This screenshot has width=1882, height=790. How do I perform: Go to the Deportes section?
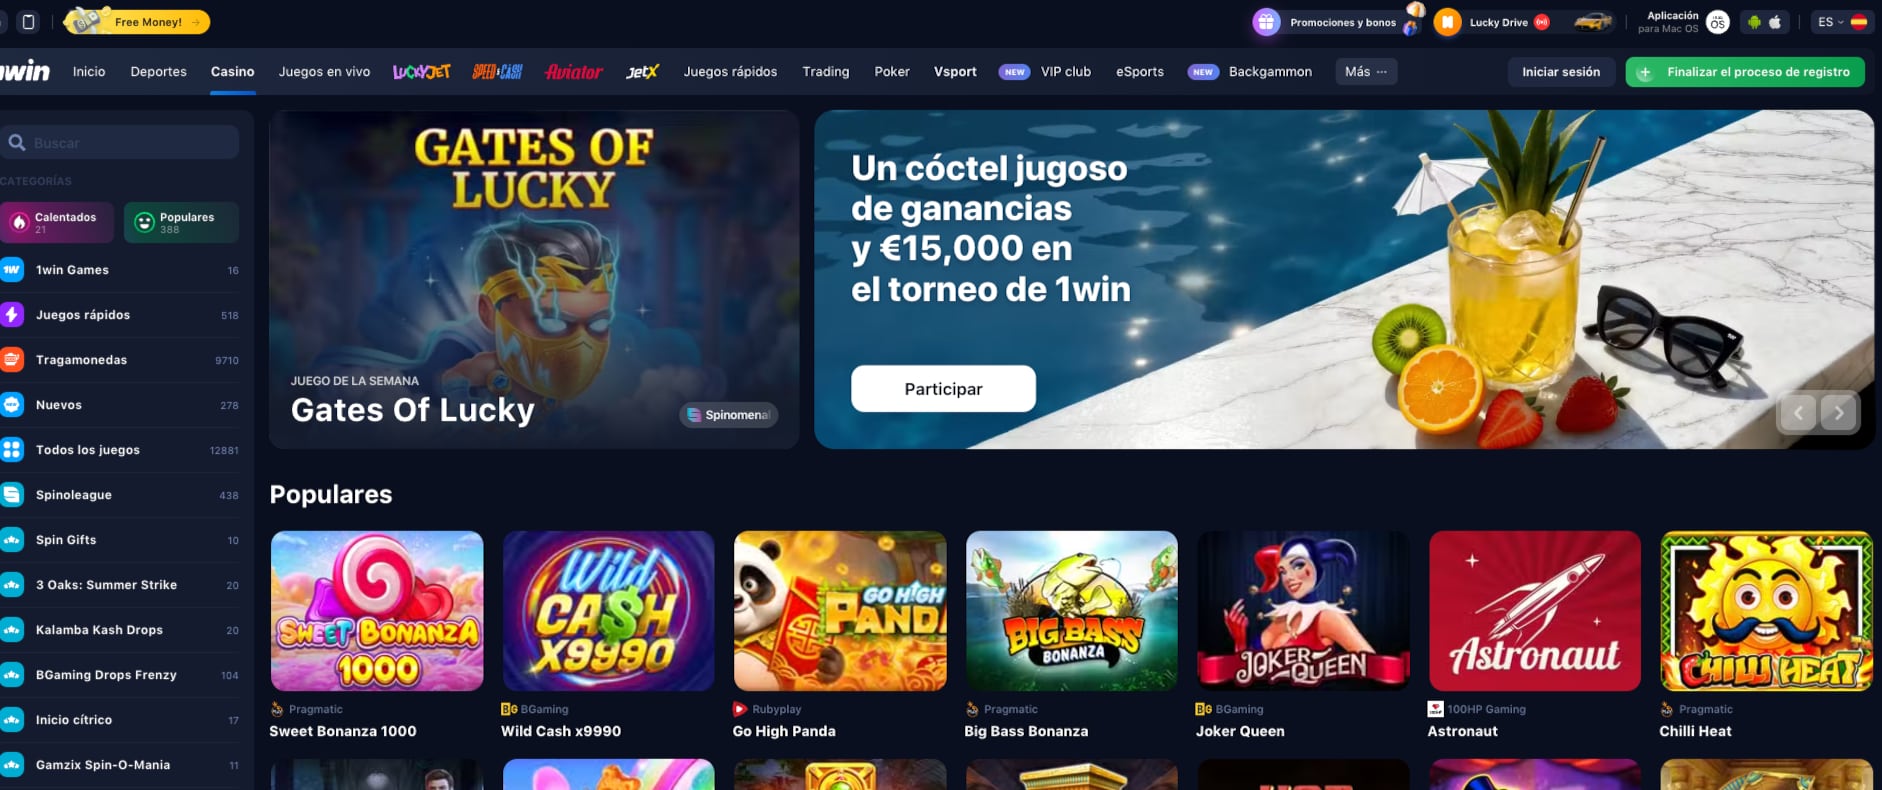[158, 72]
